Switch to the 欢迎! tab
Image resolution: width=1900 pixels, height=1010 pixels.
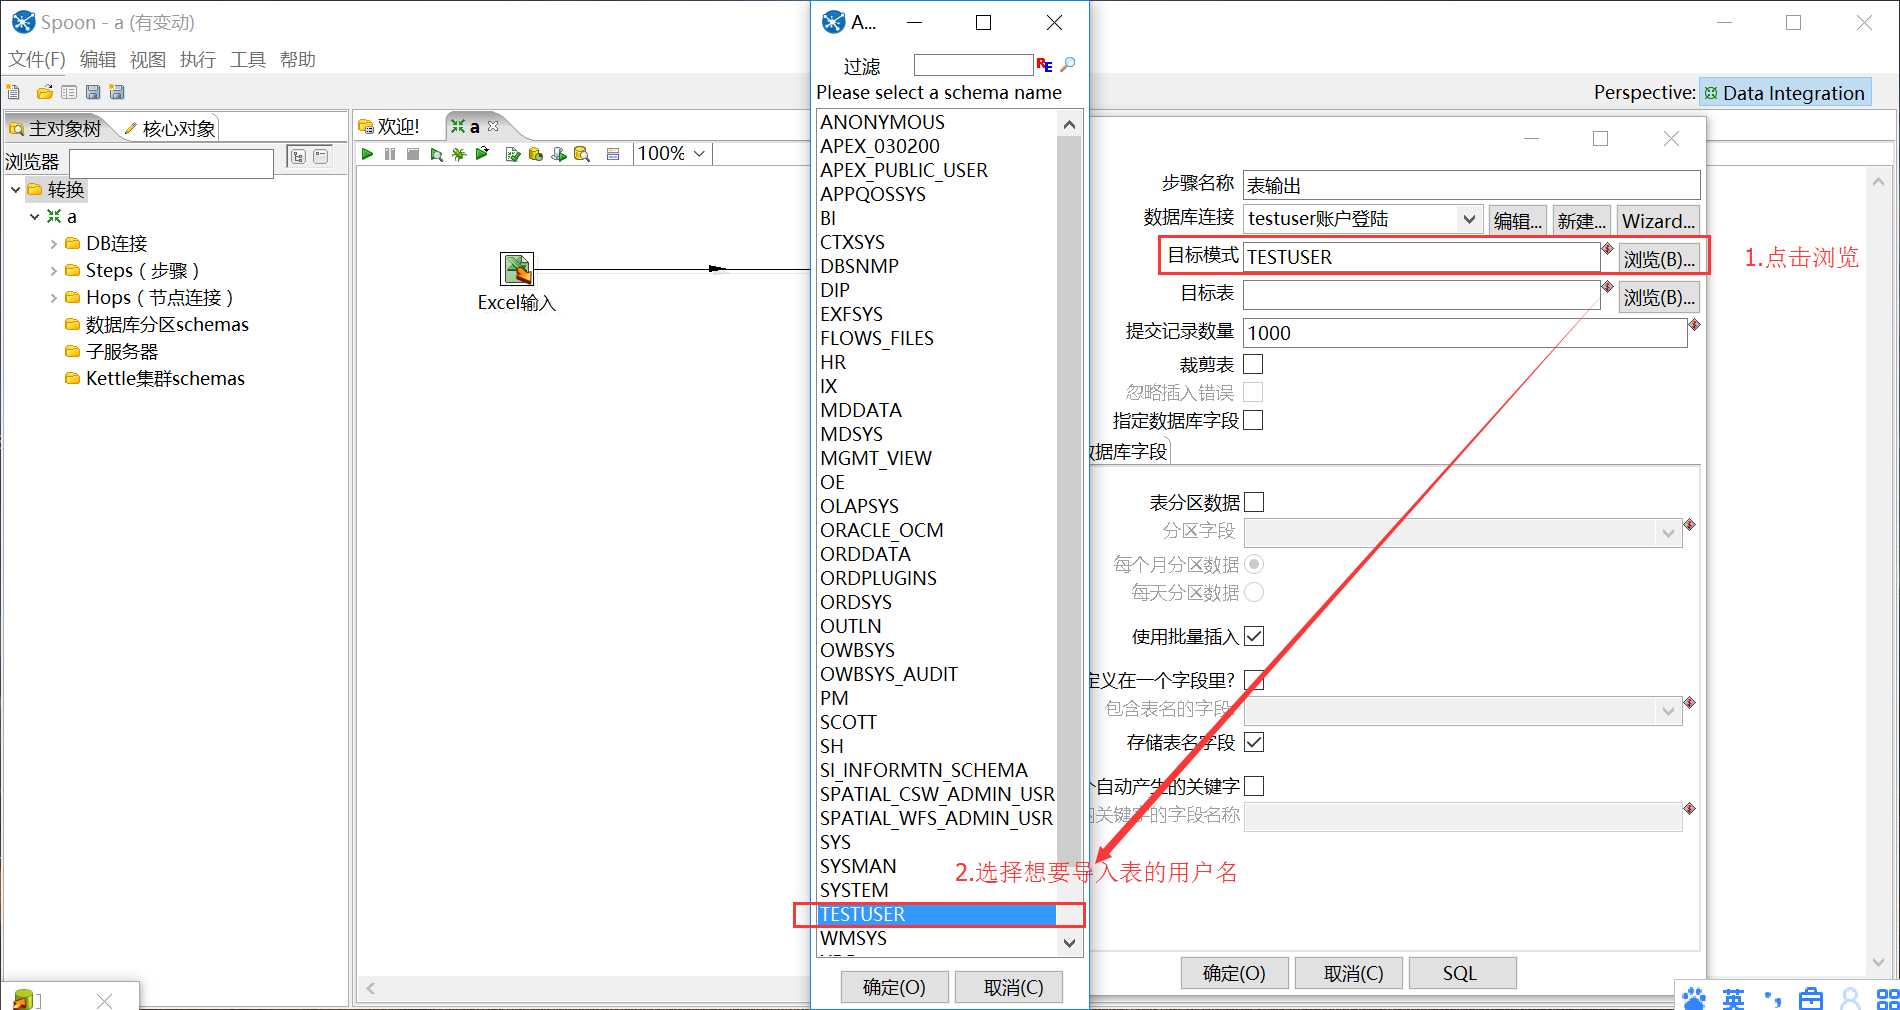pyautogui.click(x=389, y=127)
